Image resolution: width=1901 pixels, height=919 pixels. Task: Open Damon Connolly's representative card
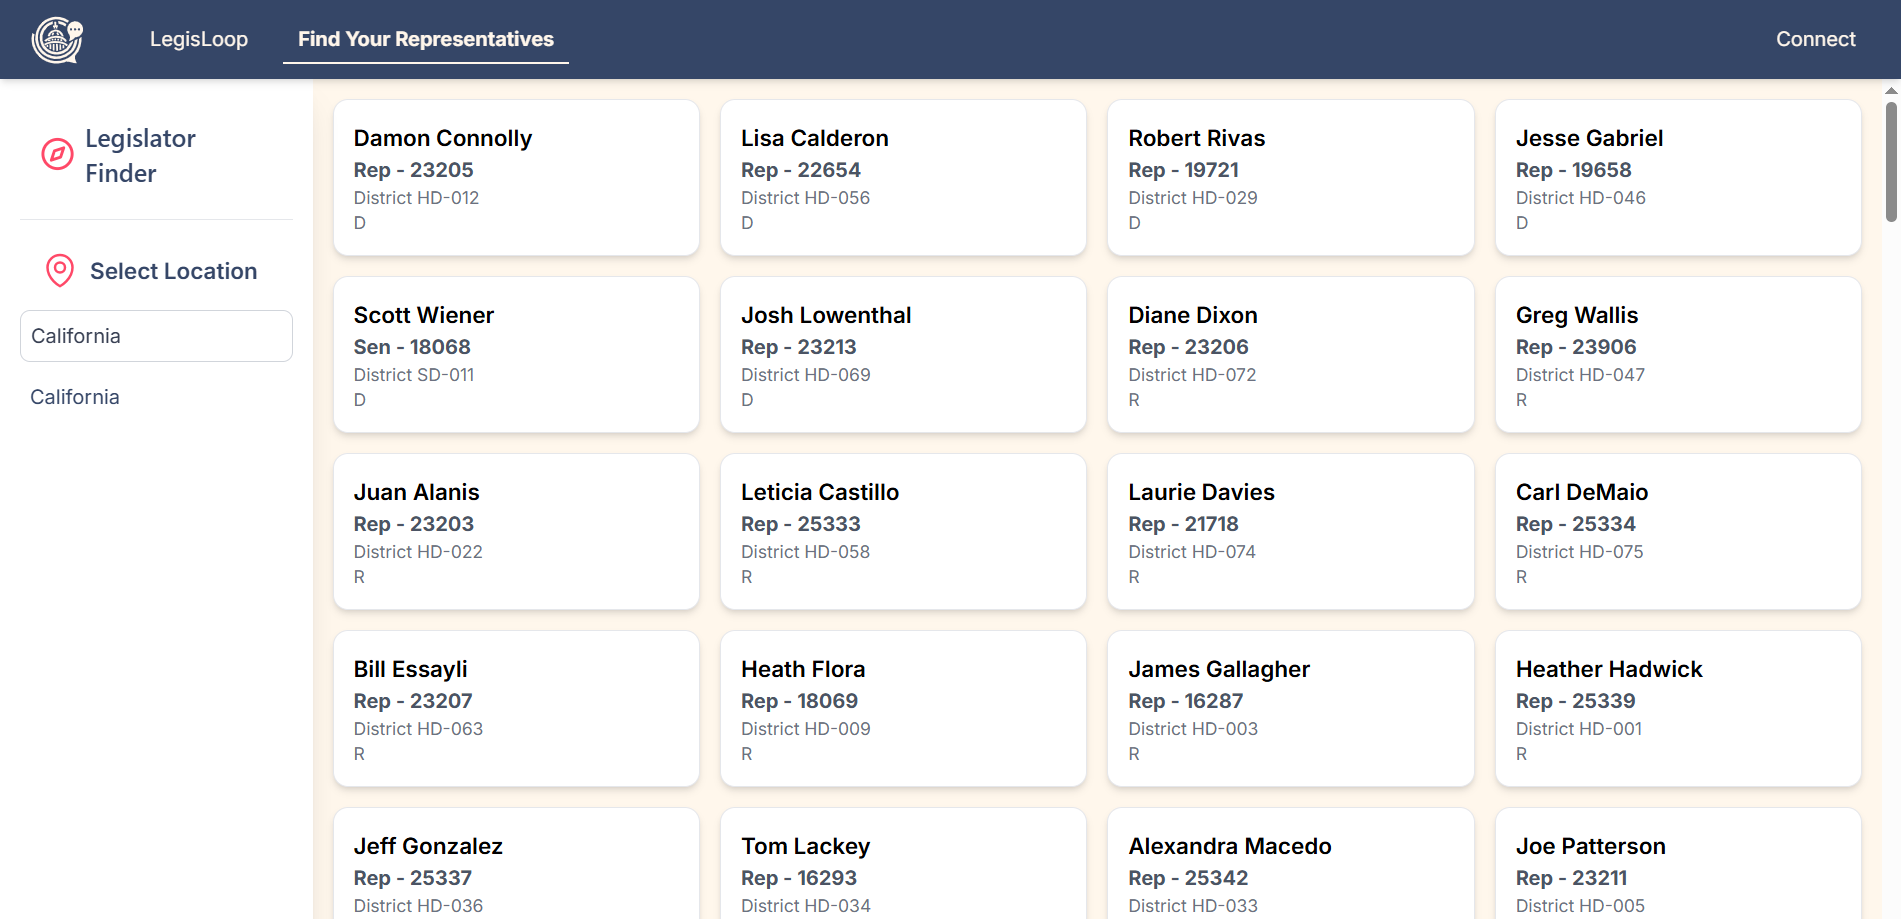[x=516, y=177]
